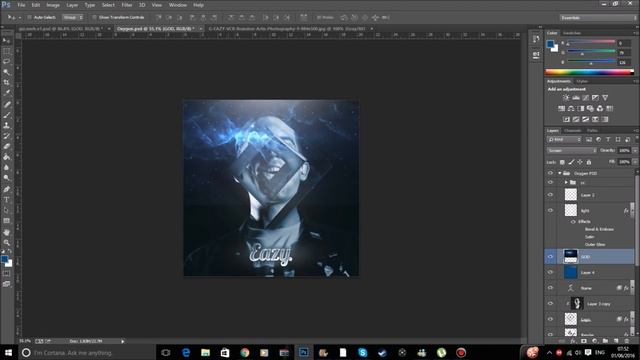Add an Exposure adjustment
This screenshot has width=640, height=360.
(595, 98)
